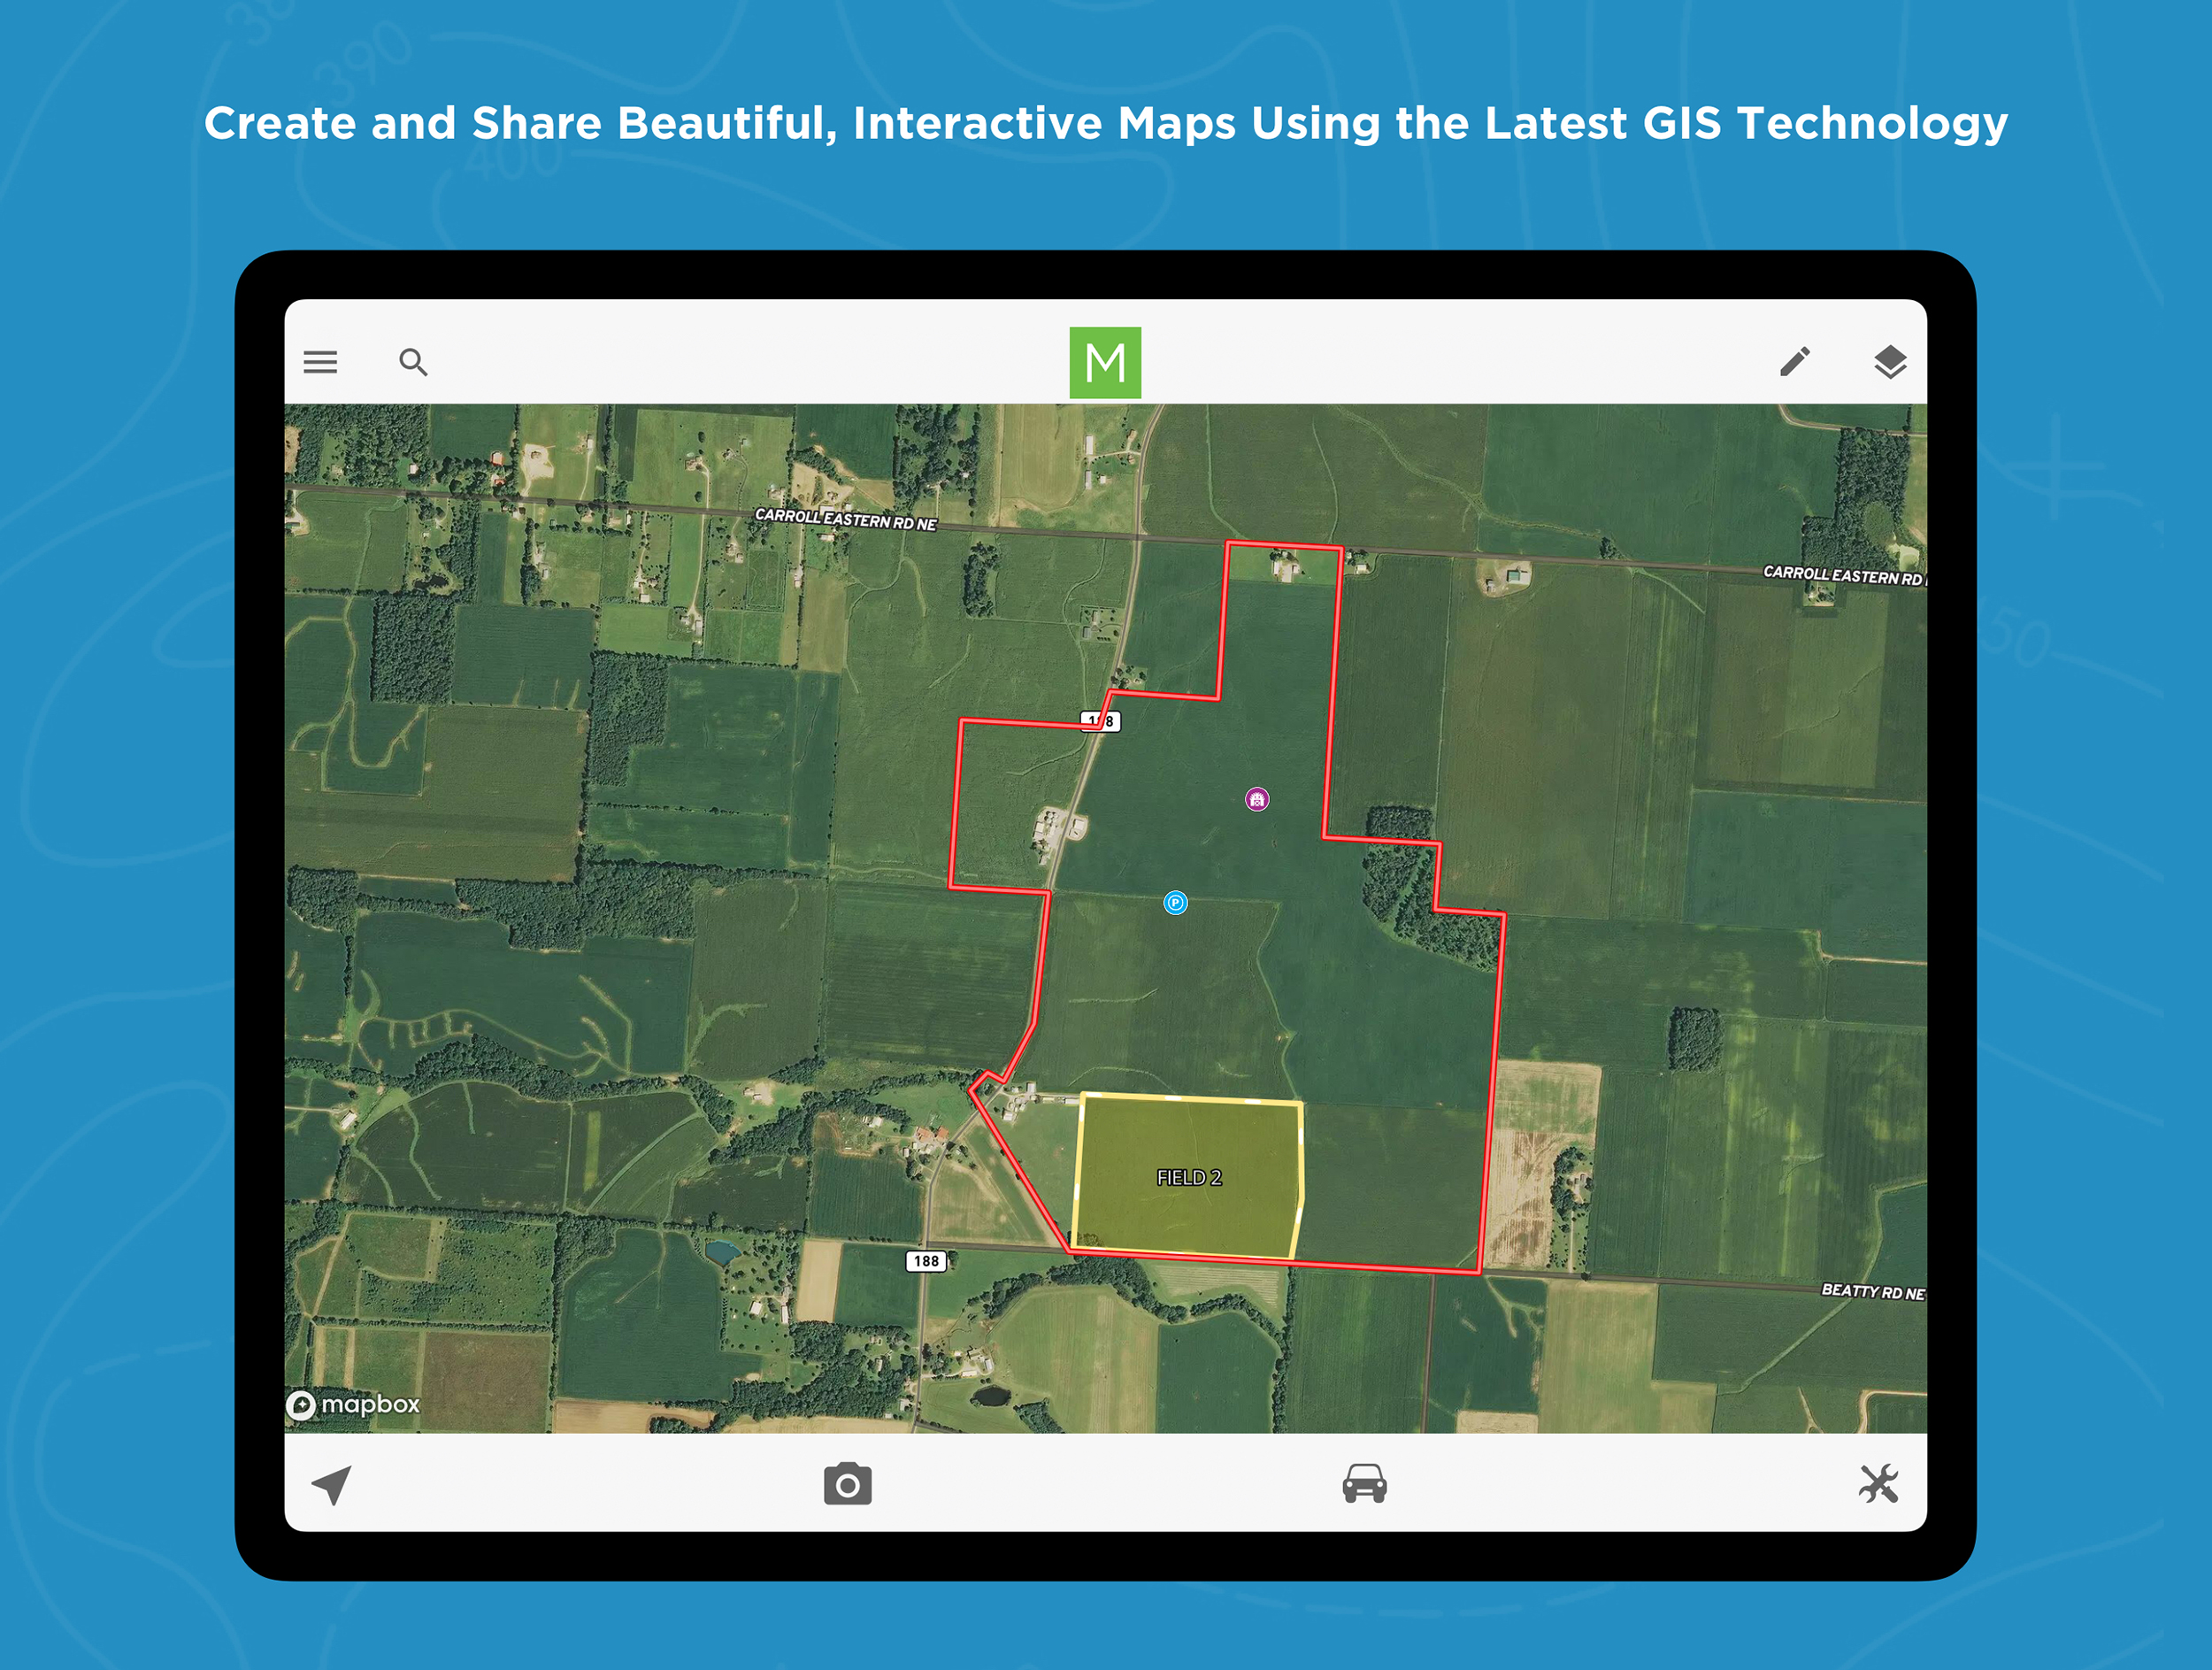Tap the route 188 shield near Beatty Rd
Image resolution: width=2212 pixels, height=1670 pixels.
(x=926, y=1261)
